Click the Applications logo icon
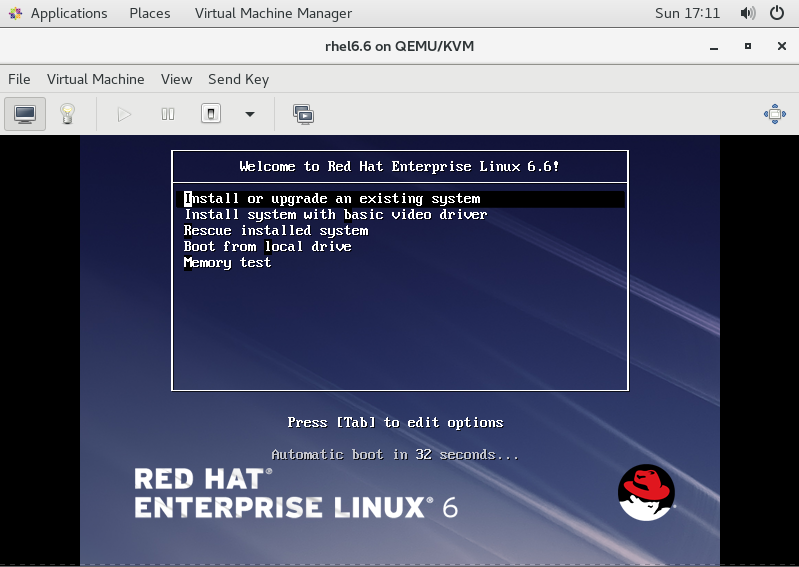 (x=16, y=13)
